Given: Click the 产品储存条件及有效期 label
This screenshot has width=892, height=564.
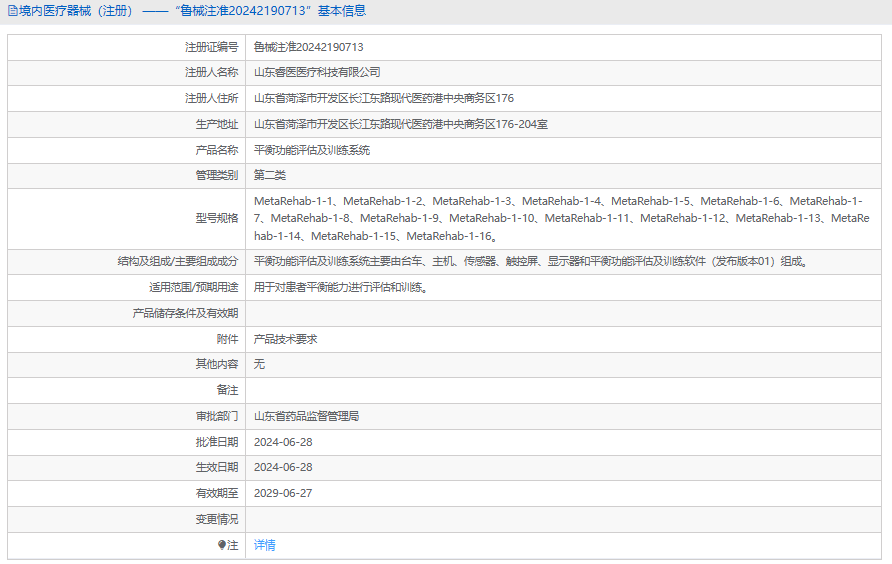Looking at the screenshot, I should [x=185, y=314].
